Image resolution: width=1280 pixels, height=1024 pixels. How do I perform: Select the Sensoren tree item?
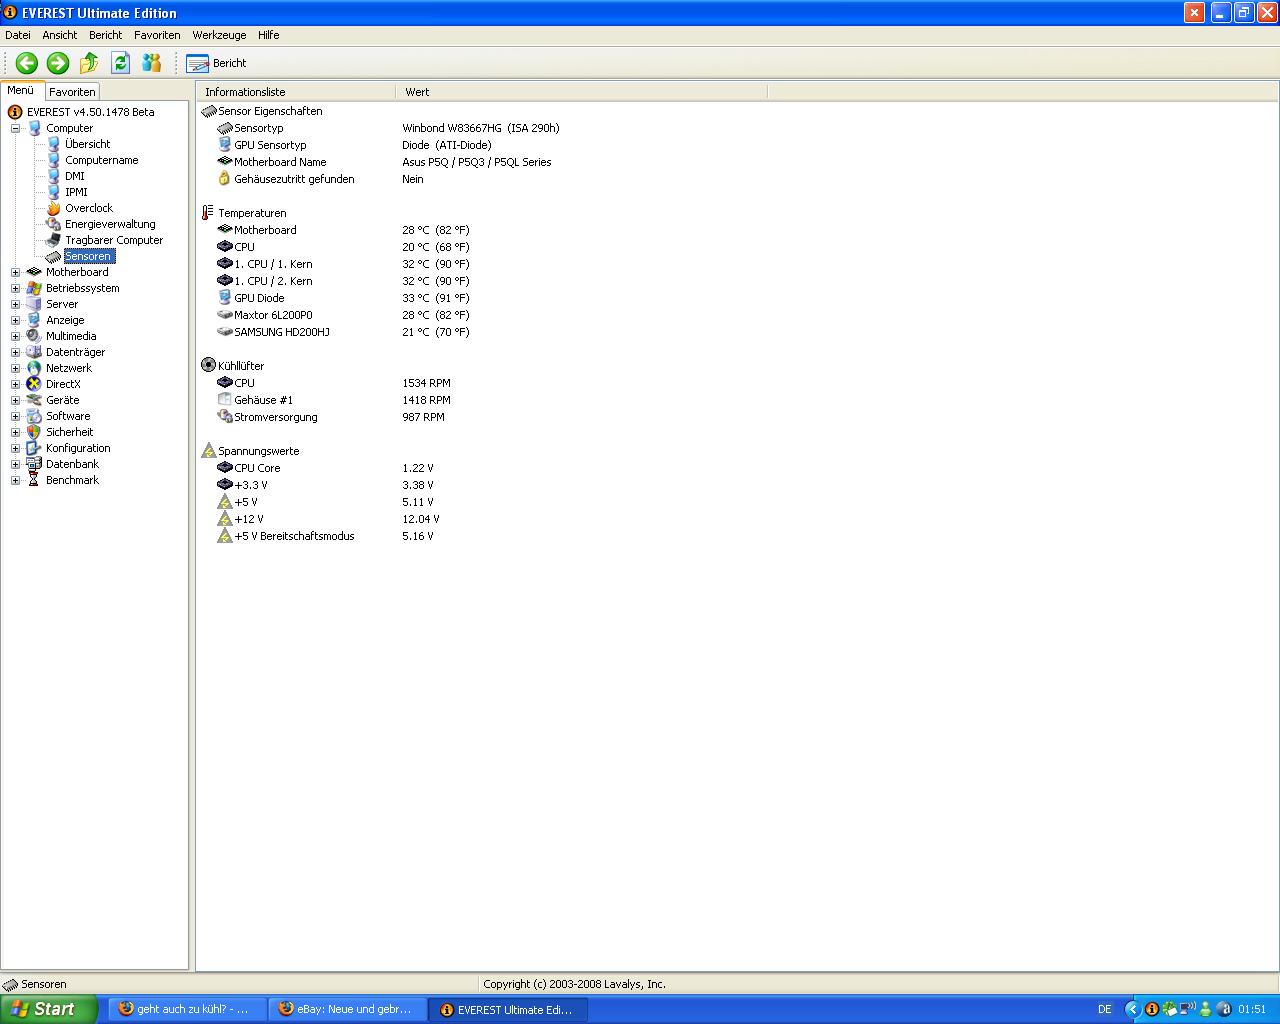click(x=88, y=256)
